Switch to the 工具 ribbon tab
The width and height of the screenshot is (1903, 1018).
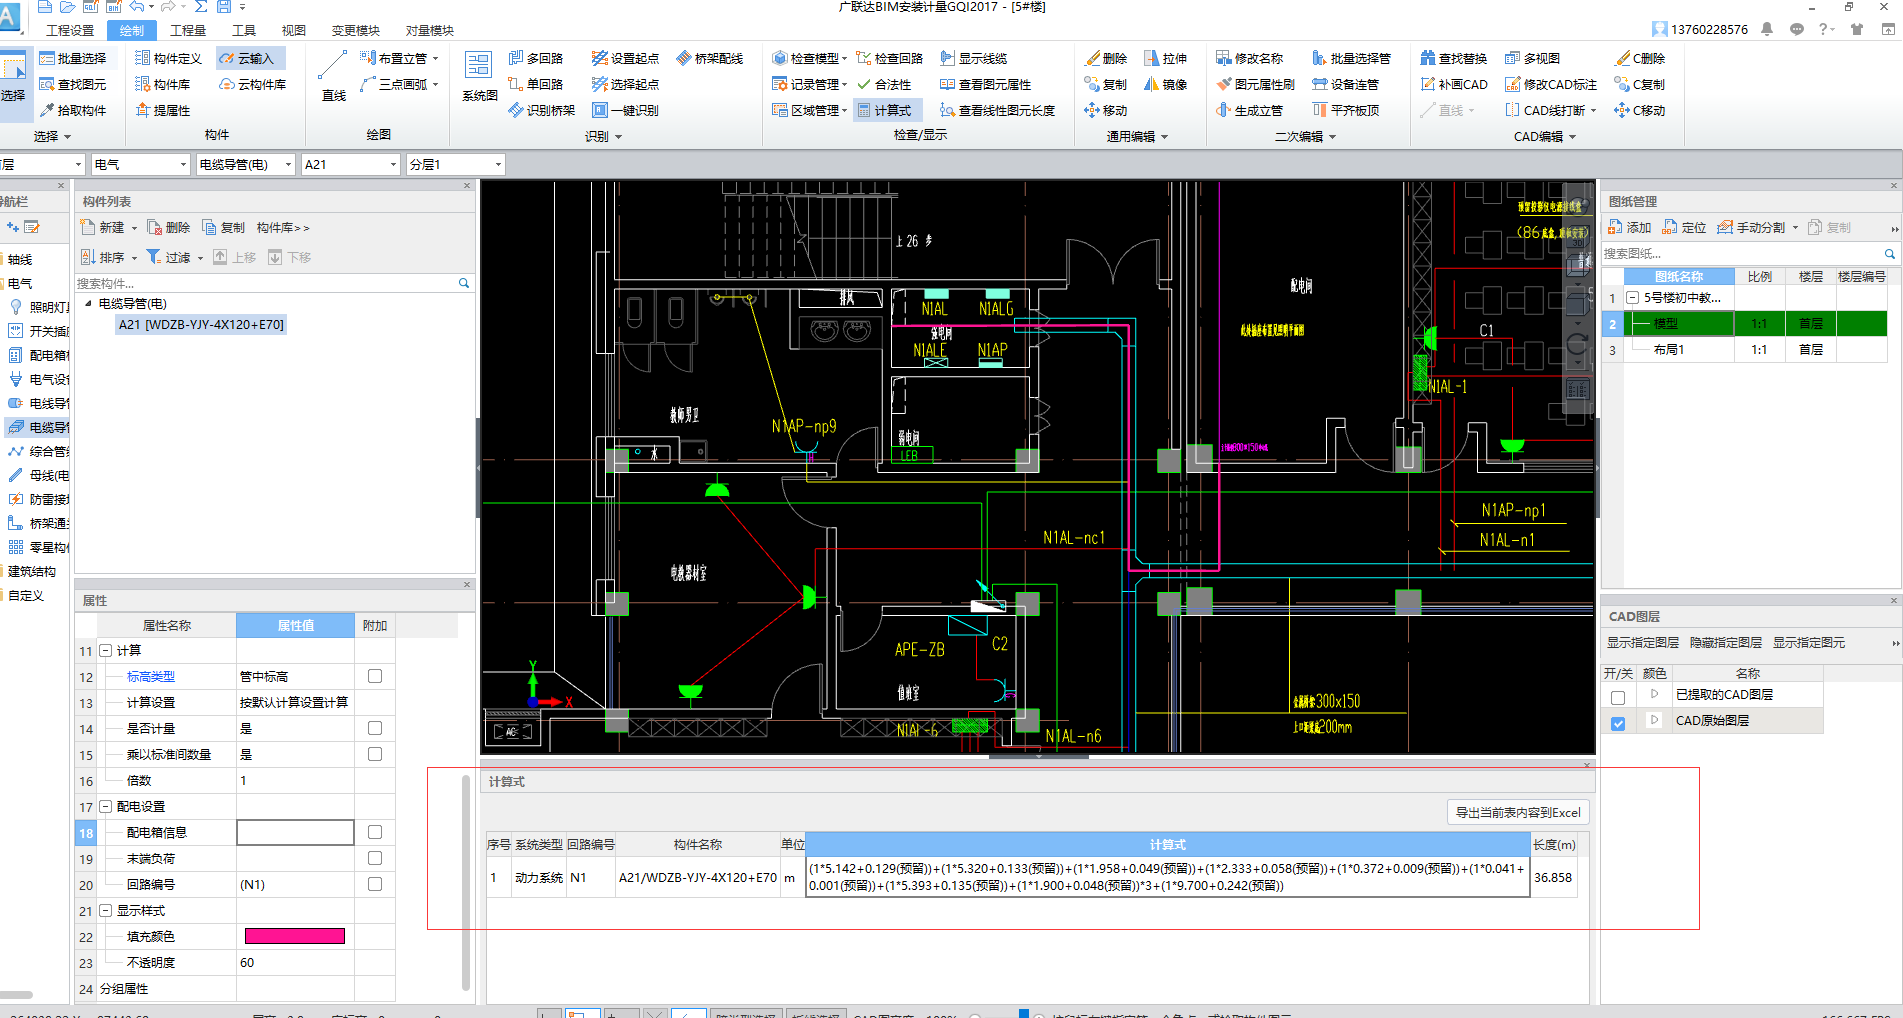pos(243,30)
